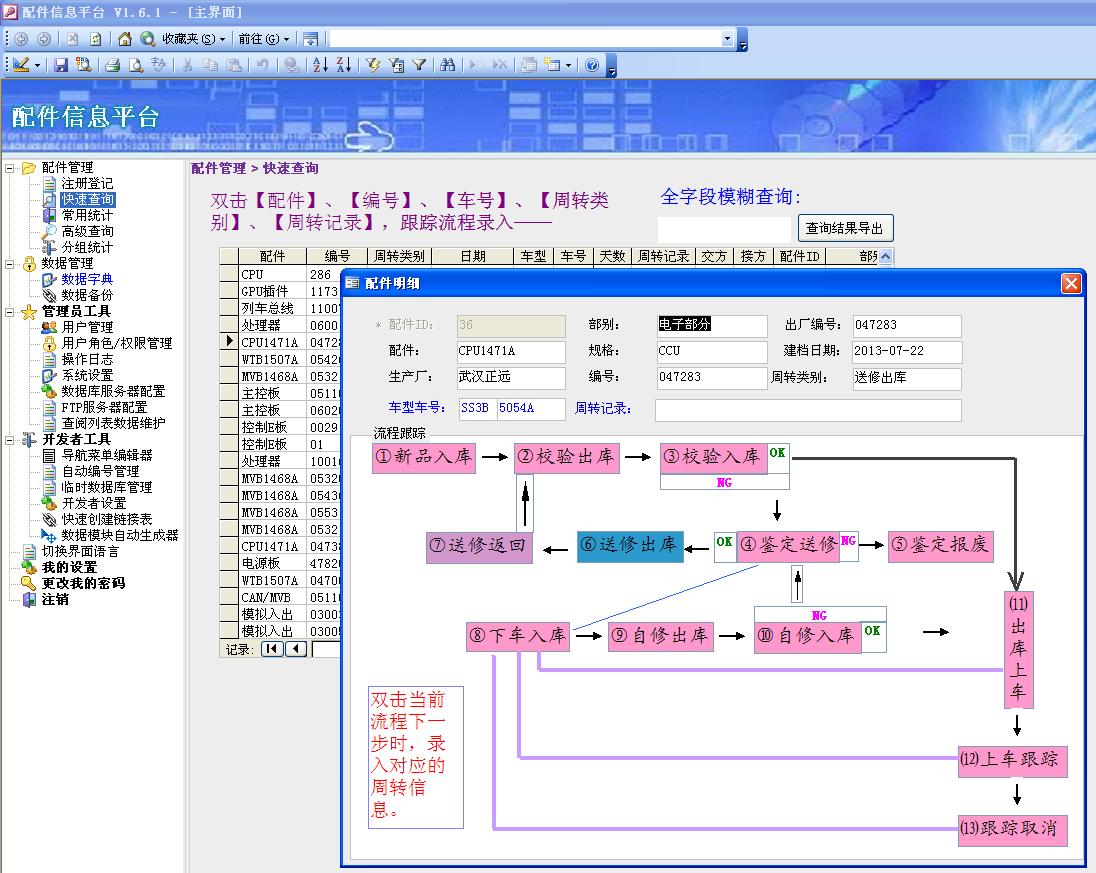
Task: Click the 查询结果导出 button
Action: (x=845, y=228)
